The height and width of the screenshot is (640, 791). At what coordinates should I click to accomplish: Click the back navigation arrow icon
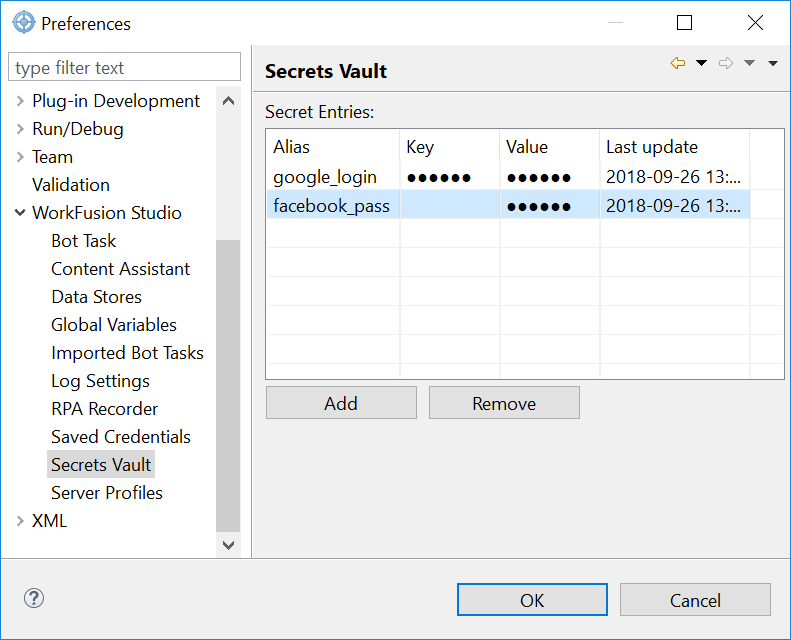[x=677, y=63]
